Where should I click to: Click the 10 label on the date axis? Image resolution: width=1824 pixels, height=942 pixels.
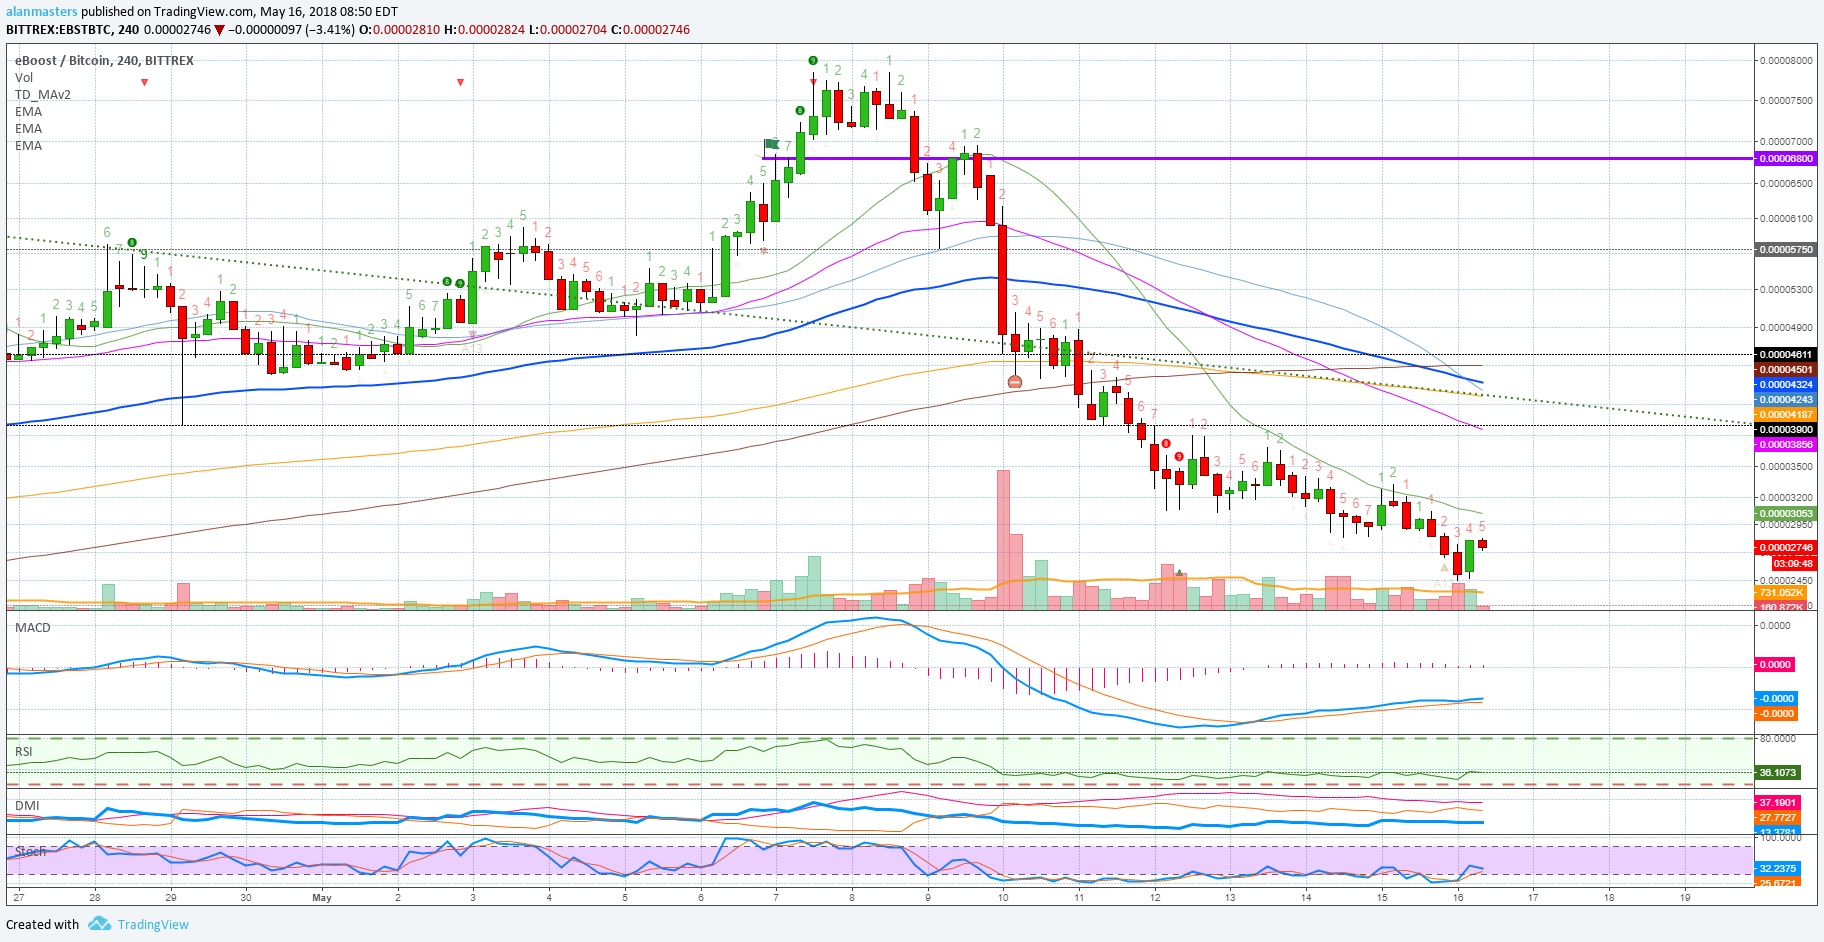click(1003, 898)
